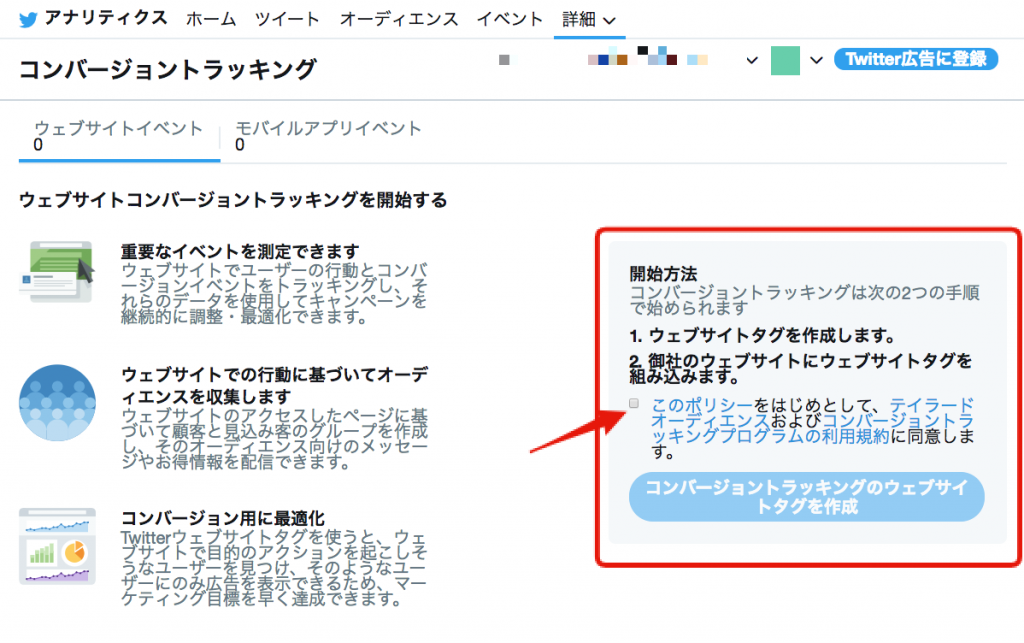Viewport: 1024px width, 643px height.
Task: Click the アナリティクス brand title
Action: [x=106, y=18]
